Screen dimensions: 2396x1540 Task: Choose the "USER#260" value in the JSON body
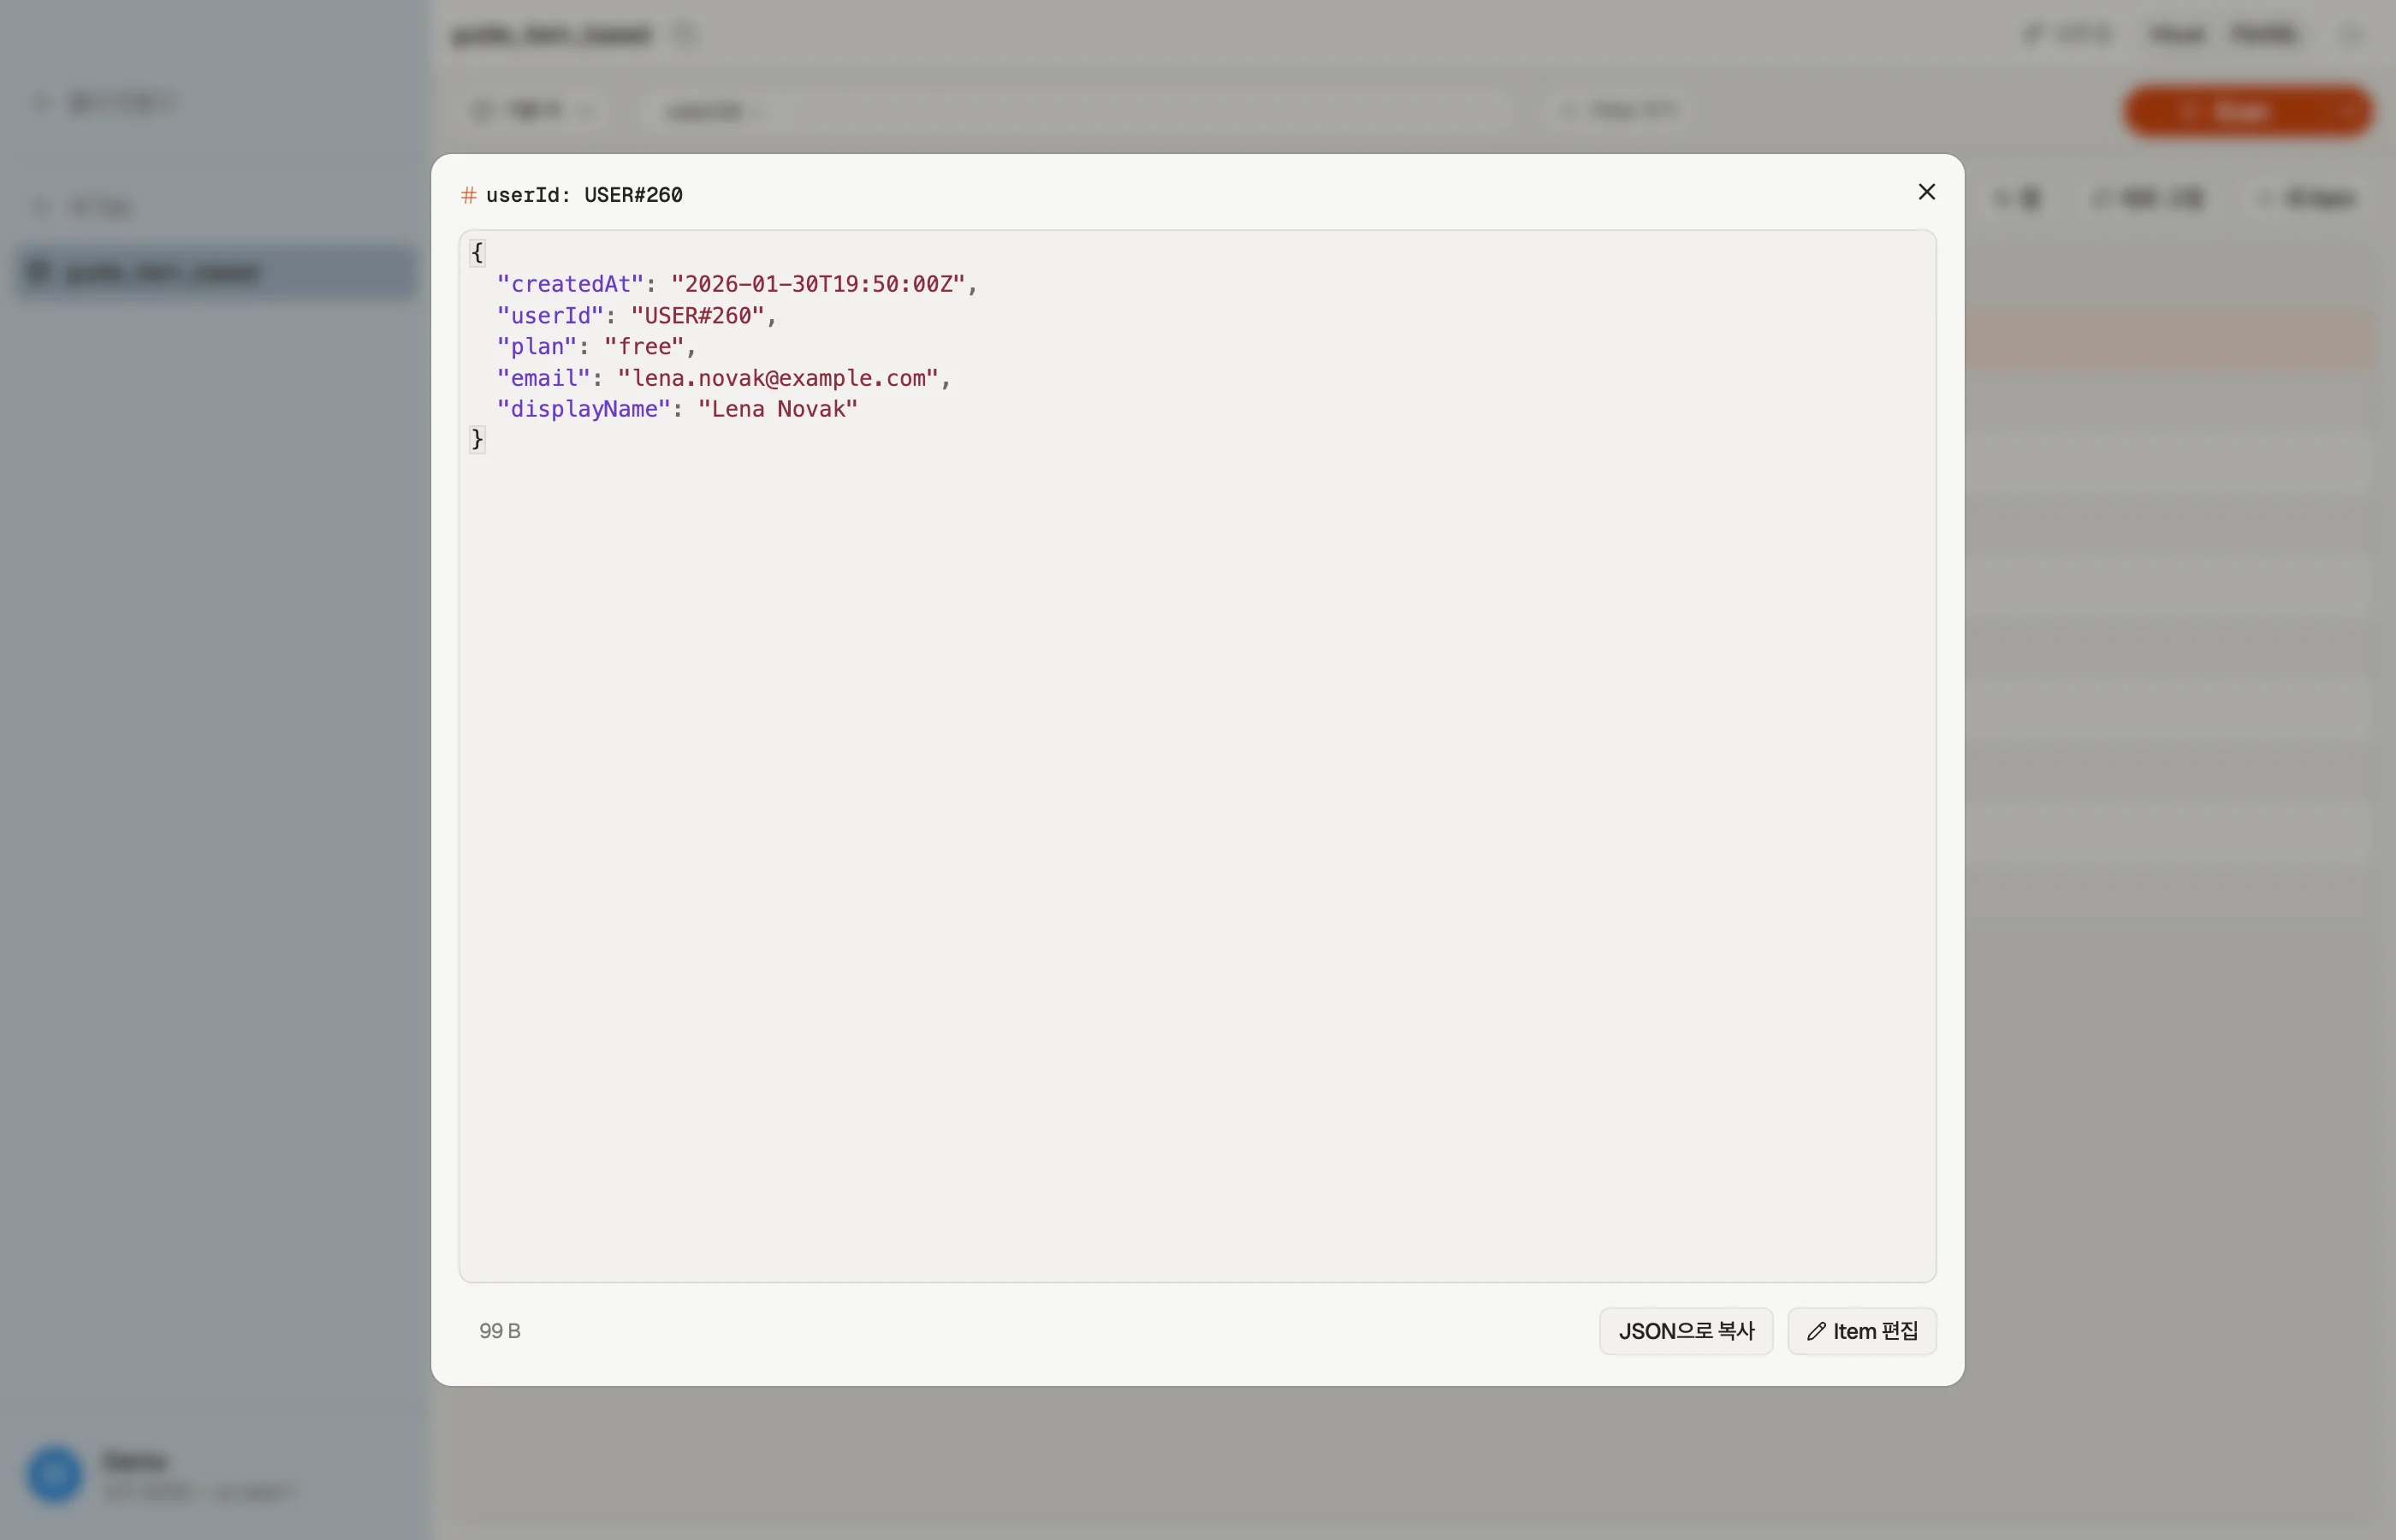point(697,316)
